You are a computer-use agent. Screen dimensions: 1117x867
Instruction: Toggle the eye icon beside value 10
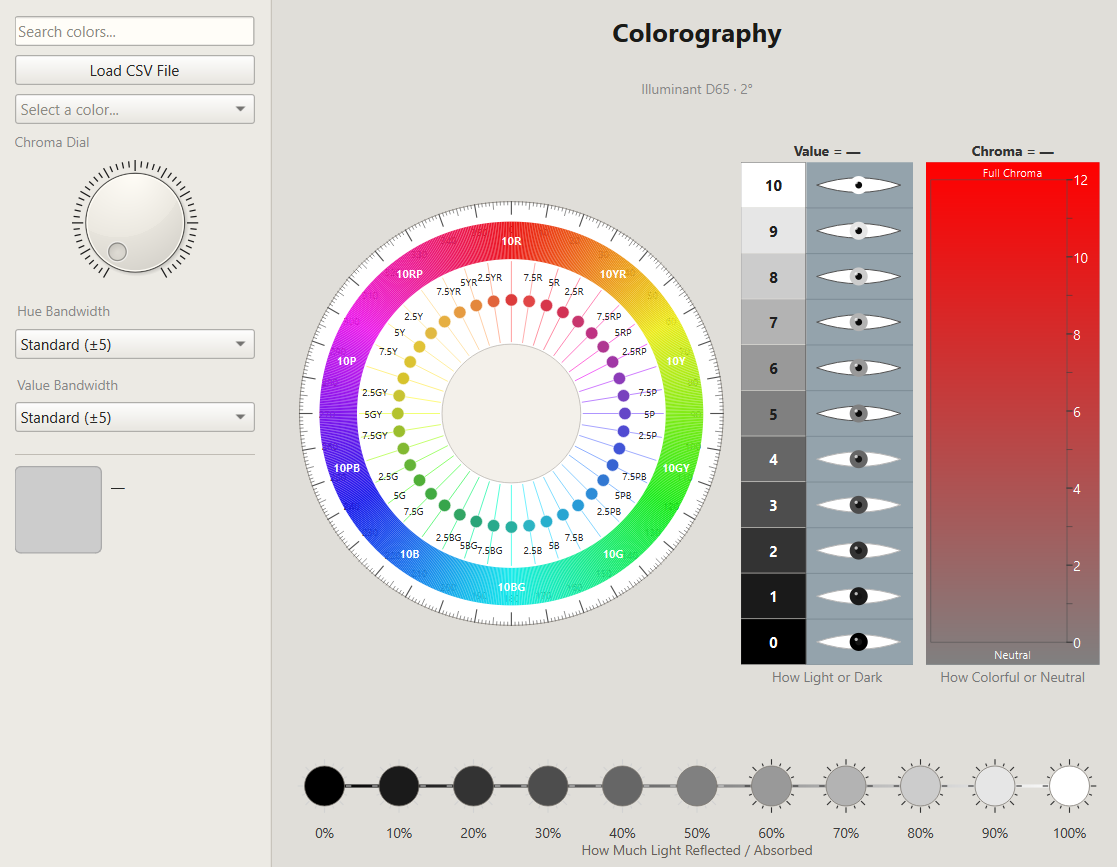point(858,185)
